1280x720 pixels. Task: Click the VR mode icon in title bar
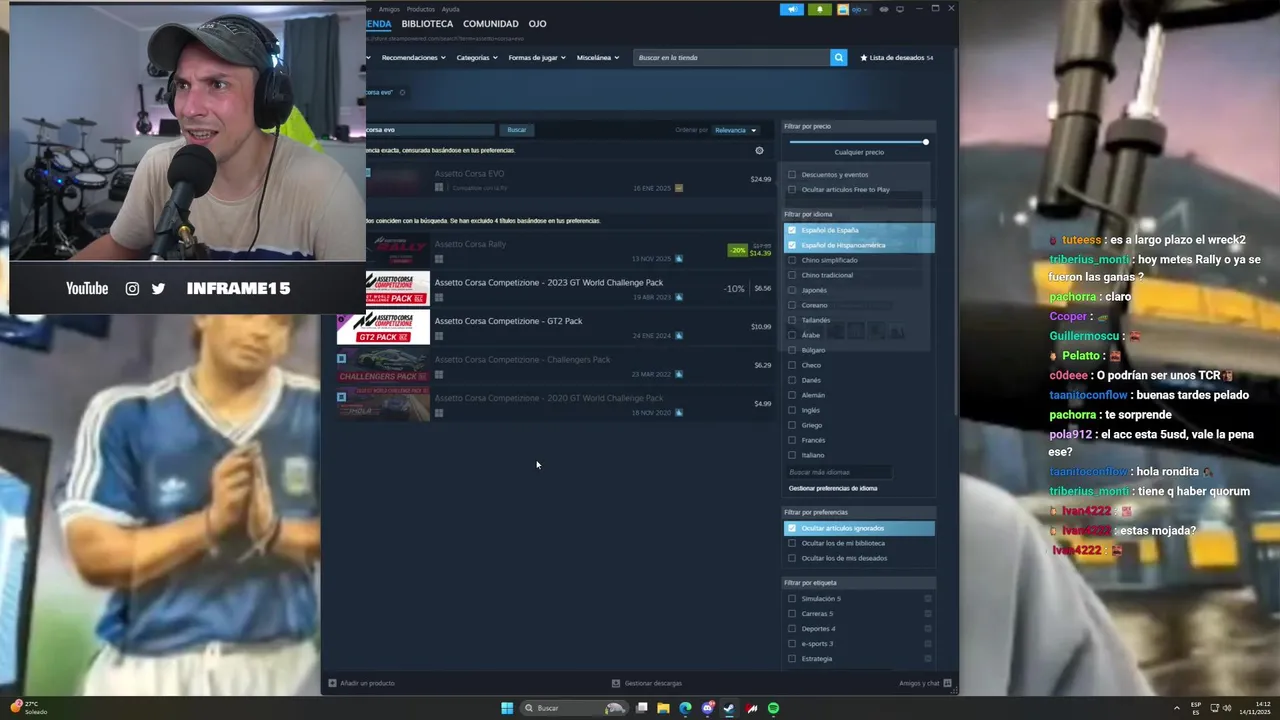click(883, 9)
